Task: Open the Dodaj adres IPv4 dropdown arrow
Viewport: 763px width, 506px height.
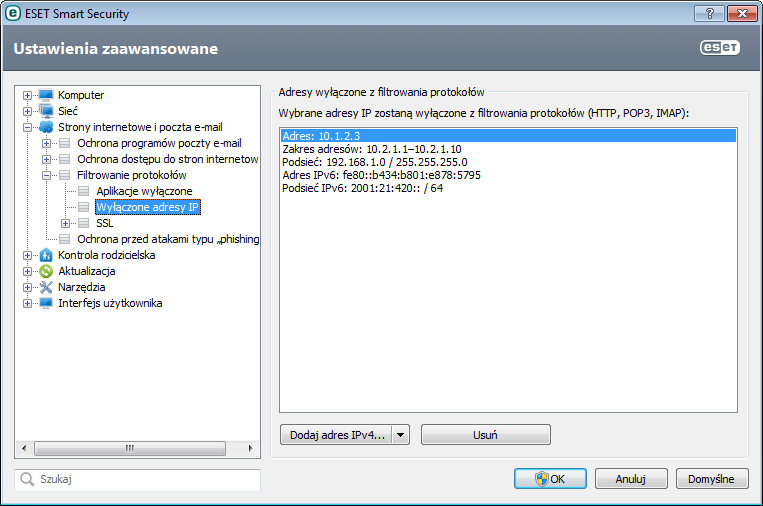Action: click(x=400, y=435)
